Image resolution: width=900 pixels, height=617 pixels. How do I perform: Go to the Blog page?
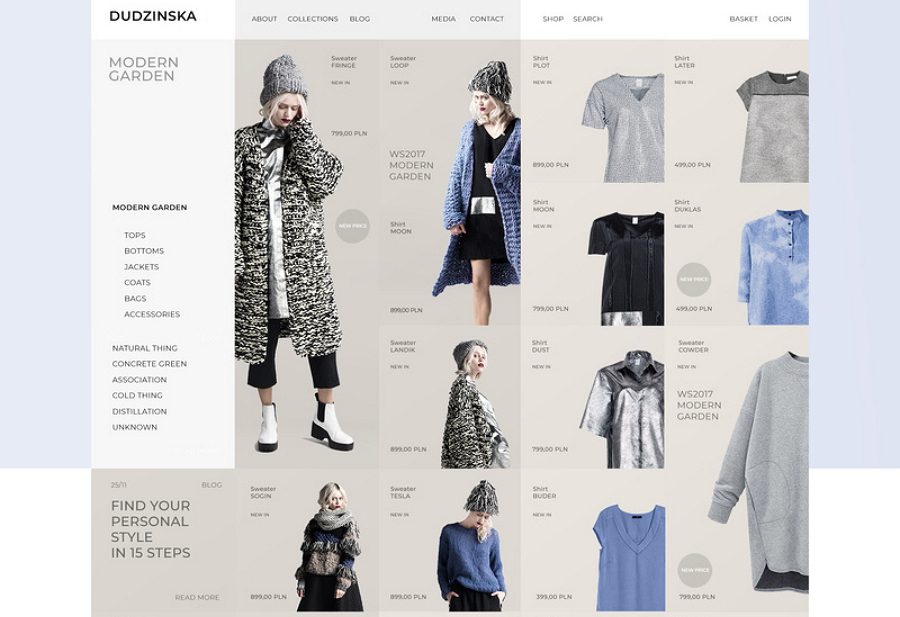tap(360, 19)
